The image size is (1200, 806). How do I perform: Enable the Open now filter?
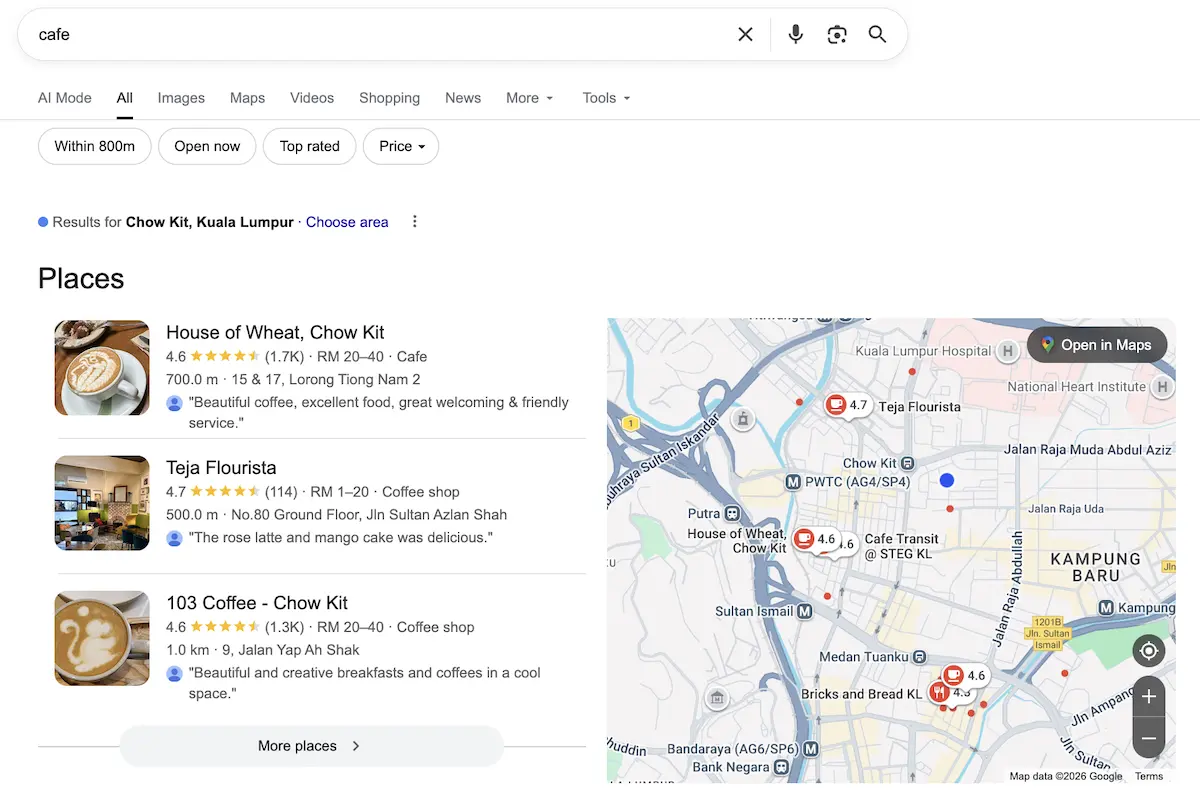[x=207, y=146]
